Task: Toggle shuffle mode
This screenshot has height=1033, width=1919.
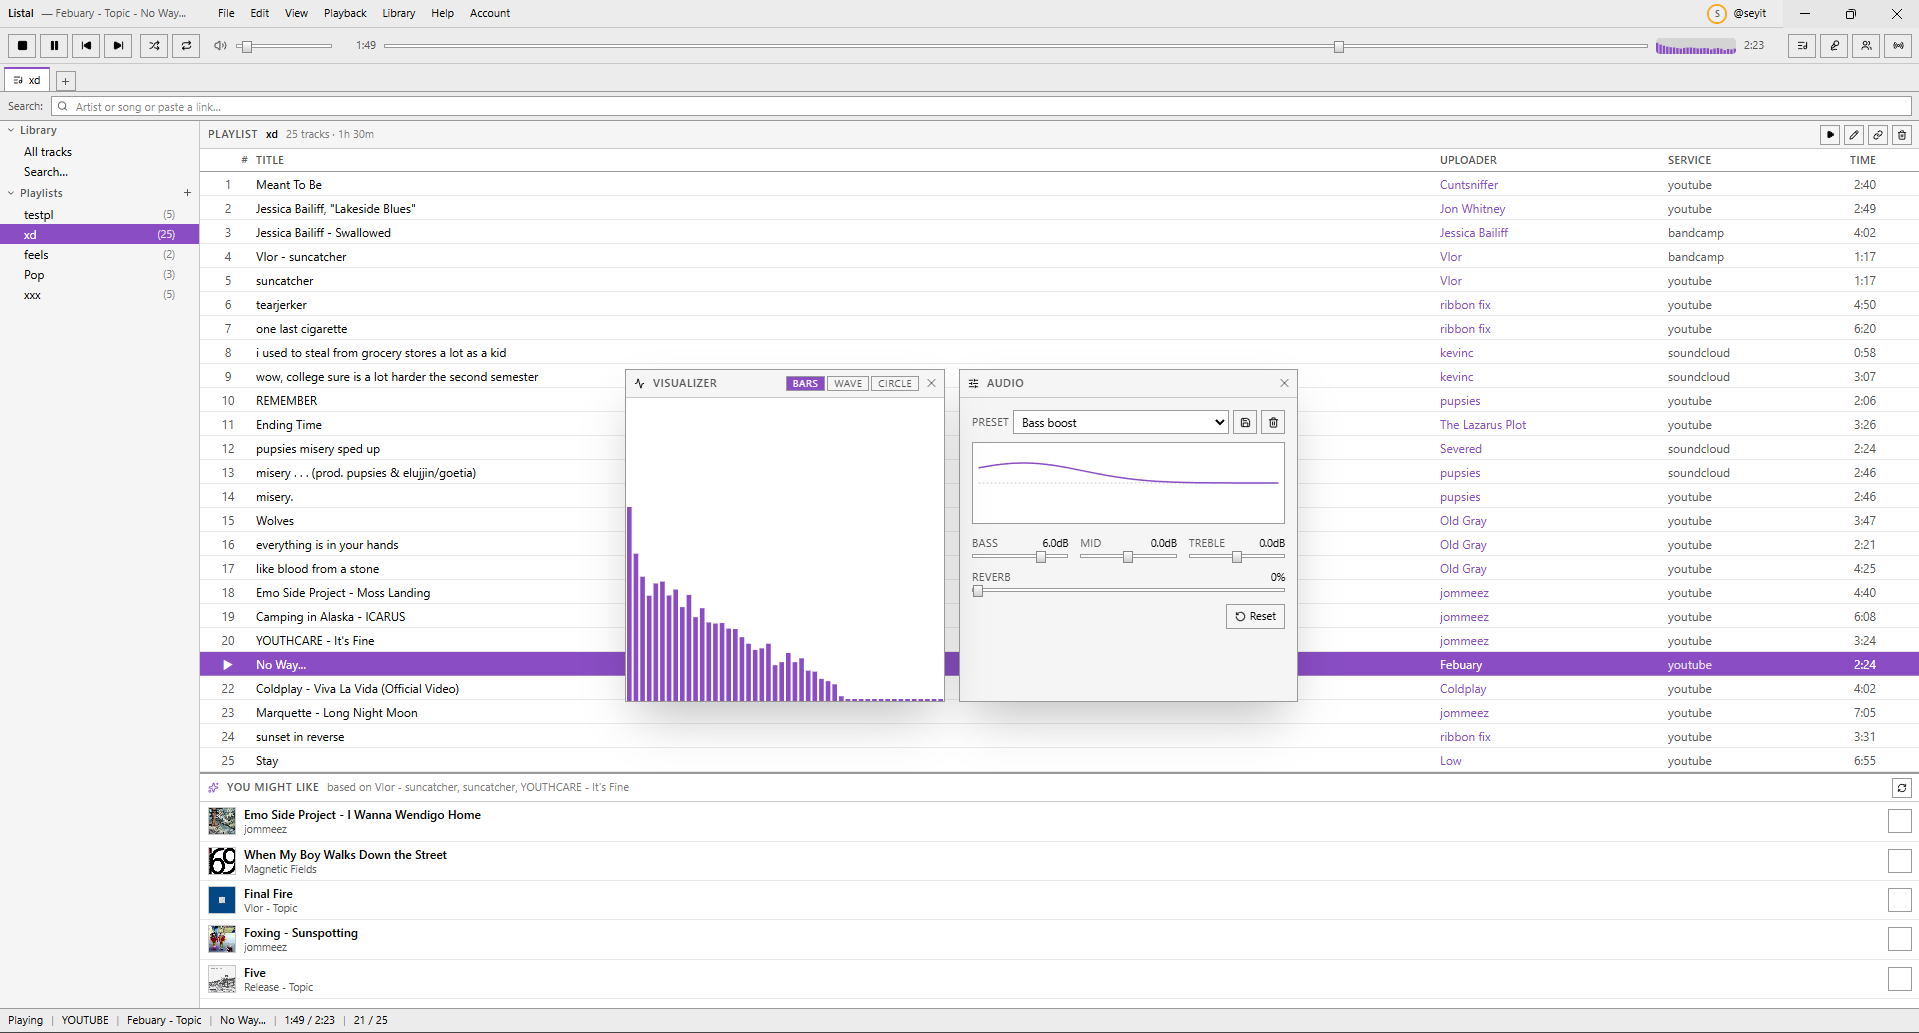Action: [x=154, y=45]
